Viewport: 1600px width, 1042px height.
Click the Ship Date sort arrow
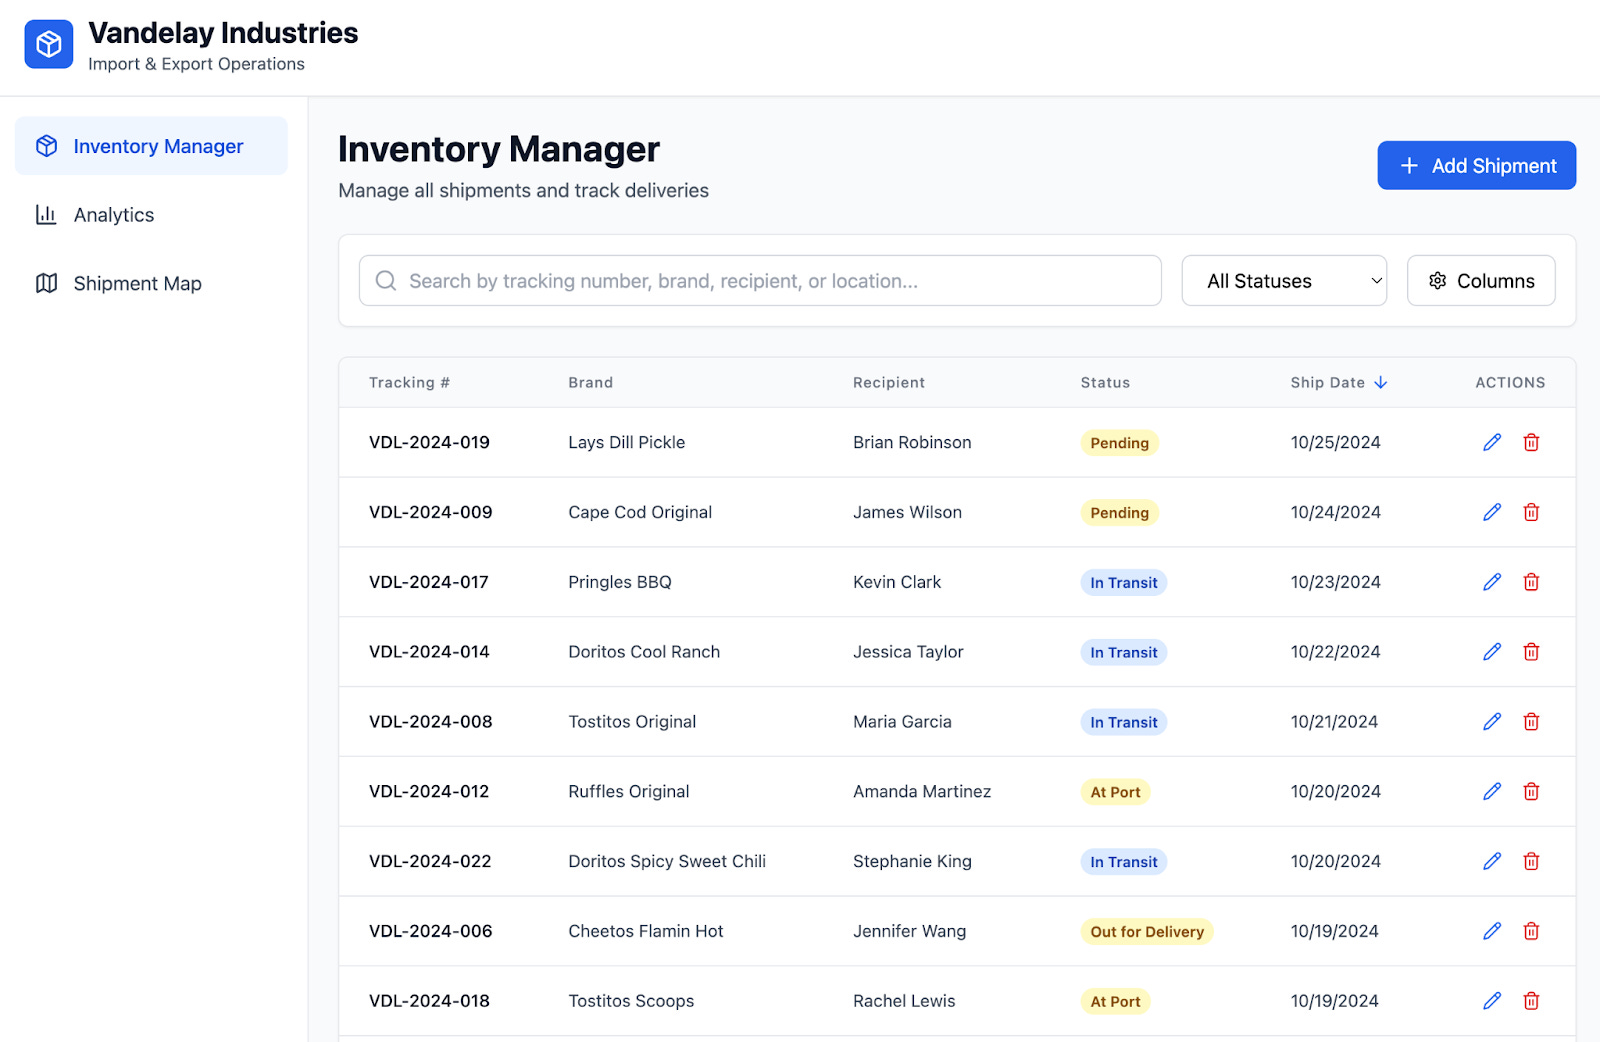click(x=1381, y=383)
